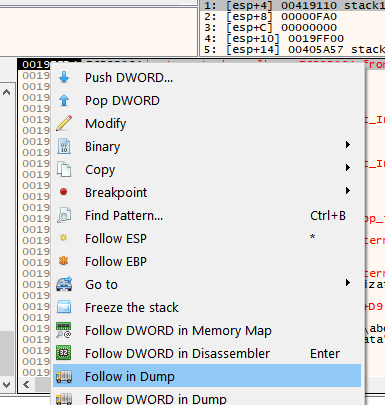Click vertical scrollbar thumb beside the stack
The image size is (385, 405).
(x=7, y=354)
